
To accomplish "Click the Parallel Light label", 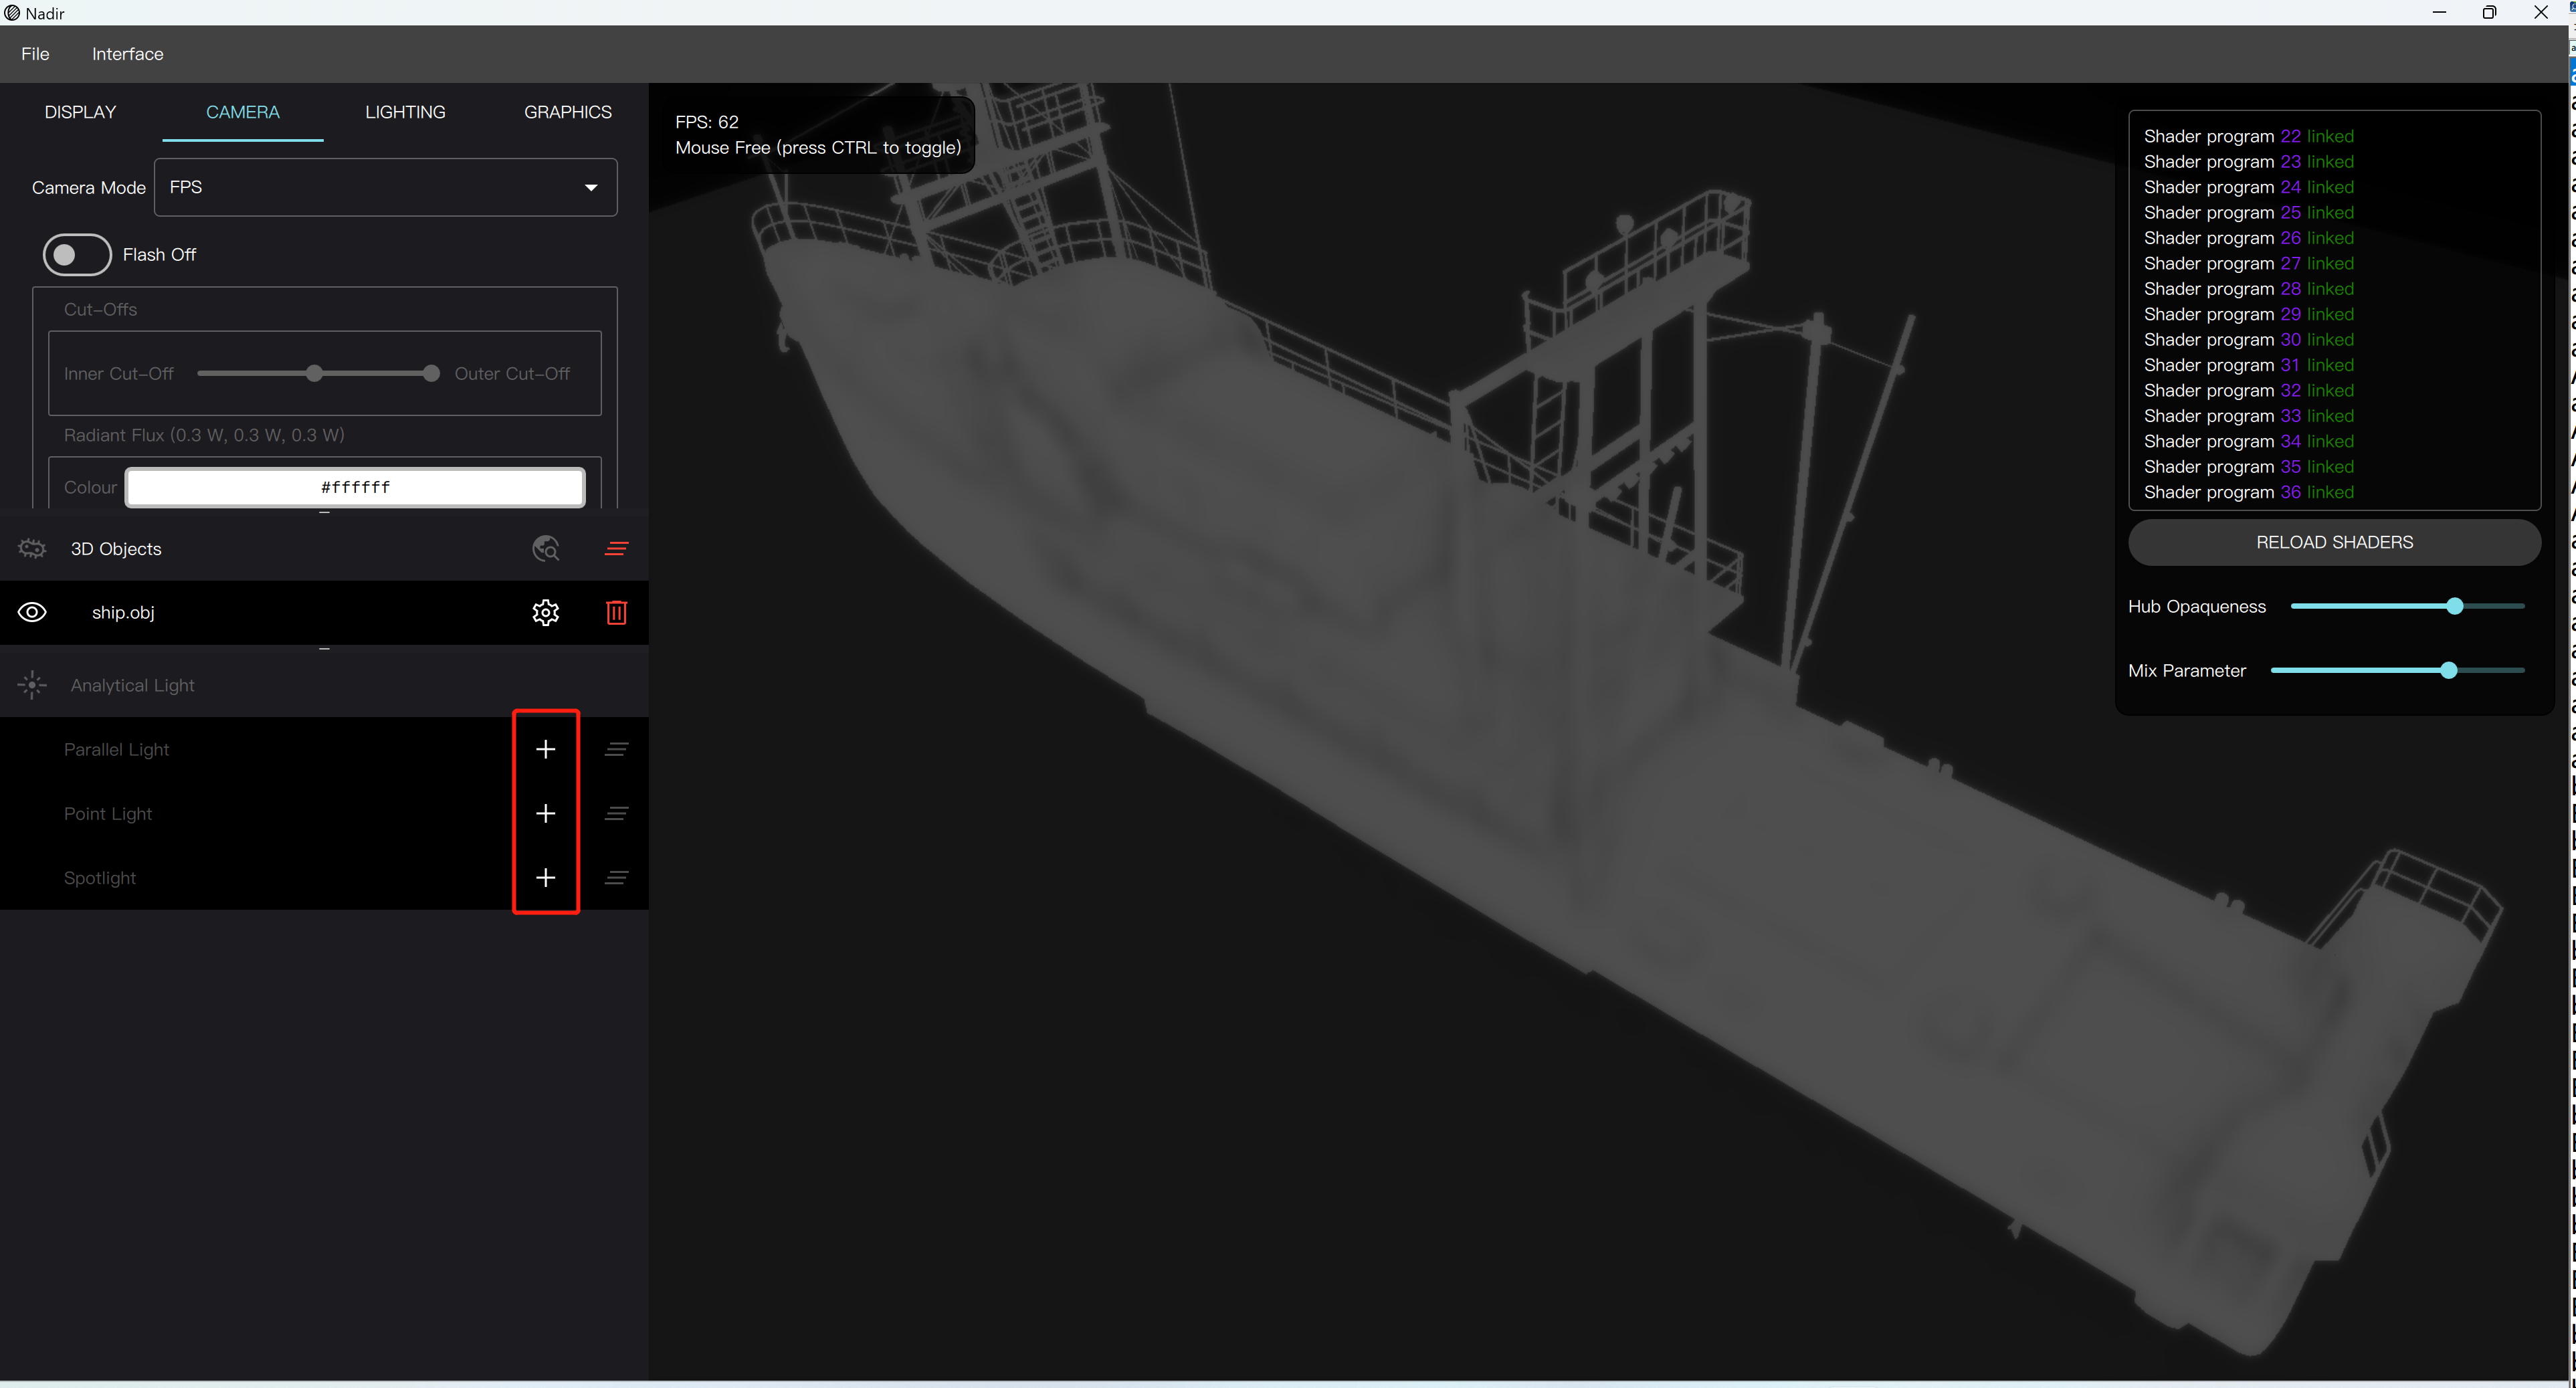I will pos(116,749).
